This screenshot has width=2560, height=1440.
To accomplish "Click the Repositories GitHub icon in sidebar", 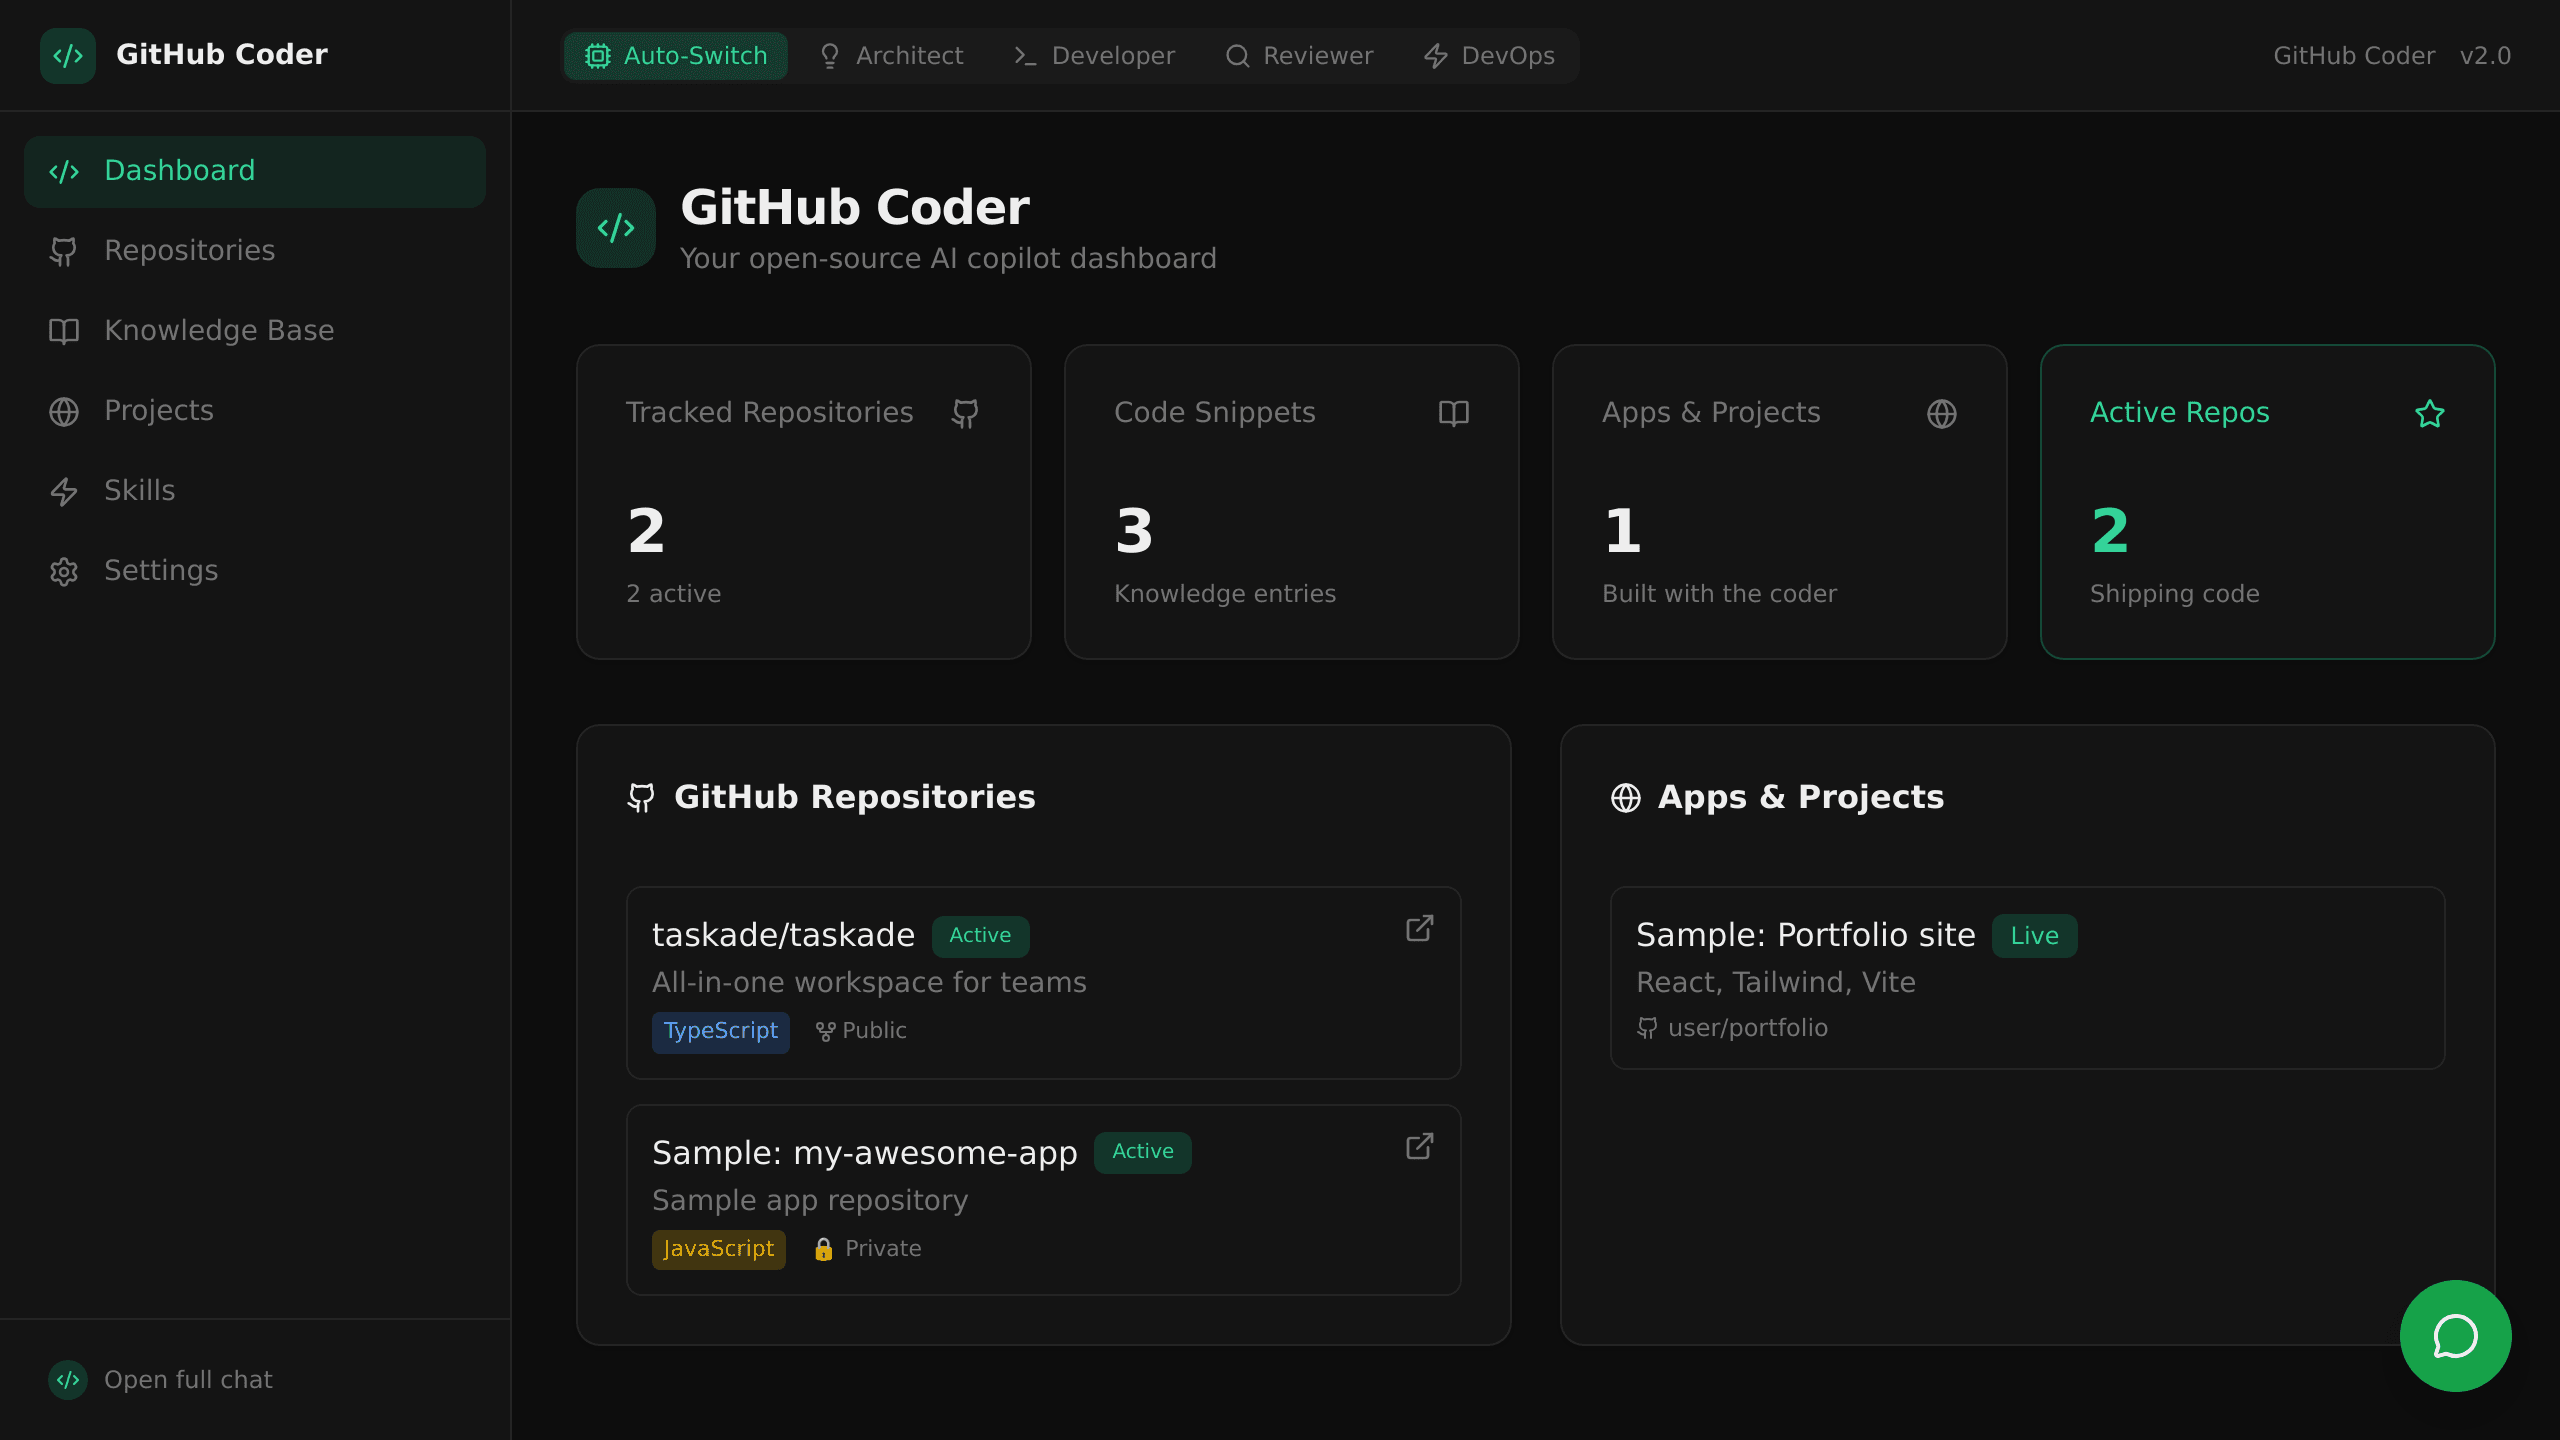I will pos(64,251).
